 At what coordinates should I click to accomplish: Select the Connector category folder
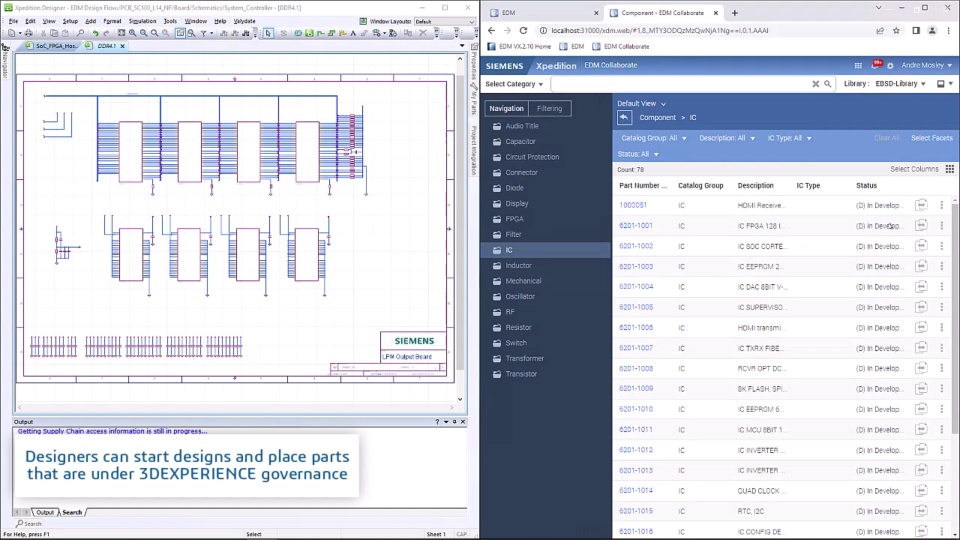point(521,173)
